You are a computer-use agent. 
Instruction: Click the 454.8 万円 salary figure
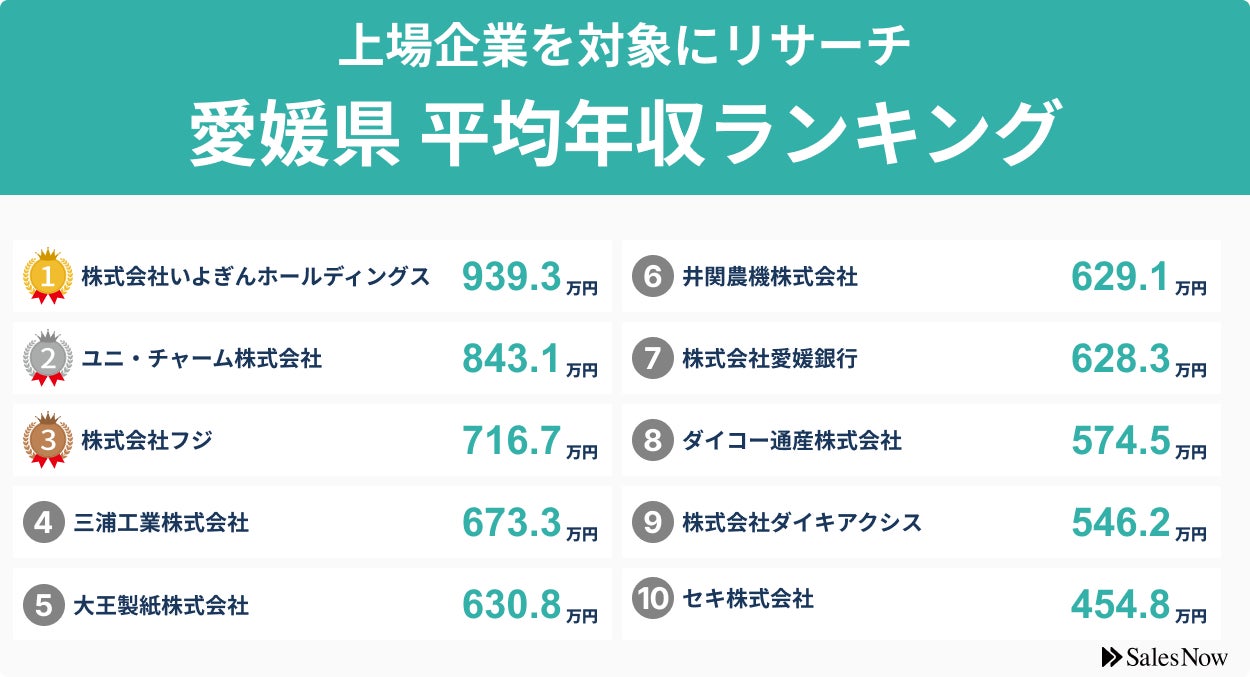(x=1138, y=605)
